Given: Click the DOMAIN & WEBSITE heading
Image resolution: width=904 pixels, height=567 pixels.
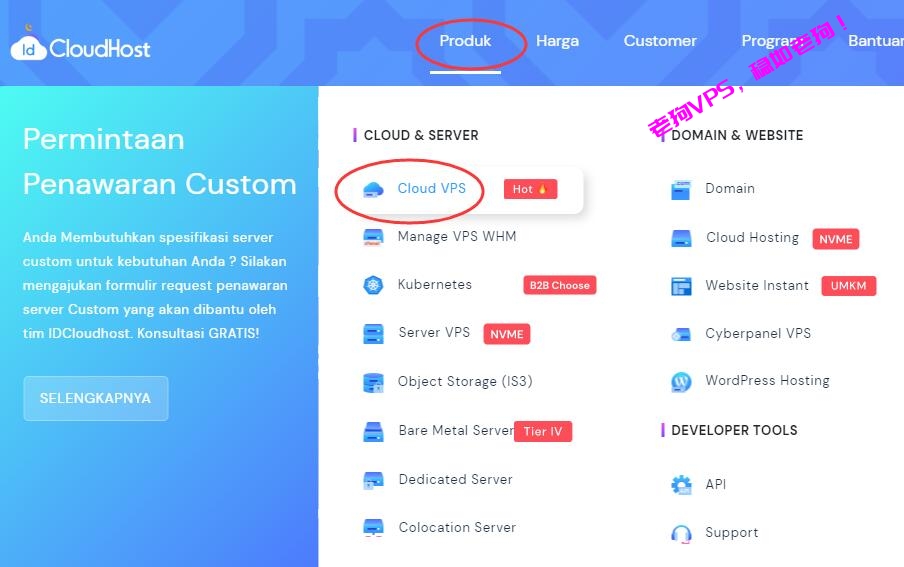Looking at the screenshot, I should click(737, 136).
